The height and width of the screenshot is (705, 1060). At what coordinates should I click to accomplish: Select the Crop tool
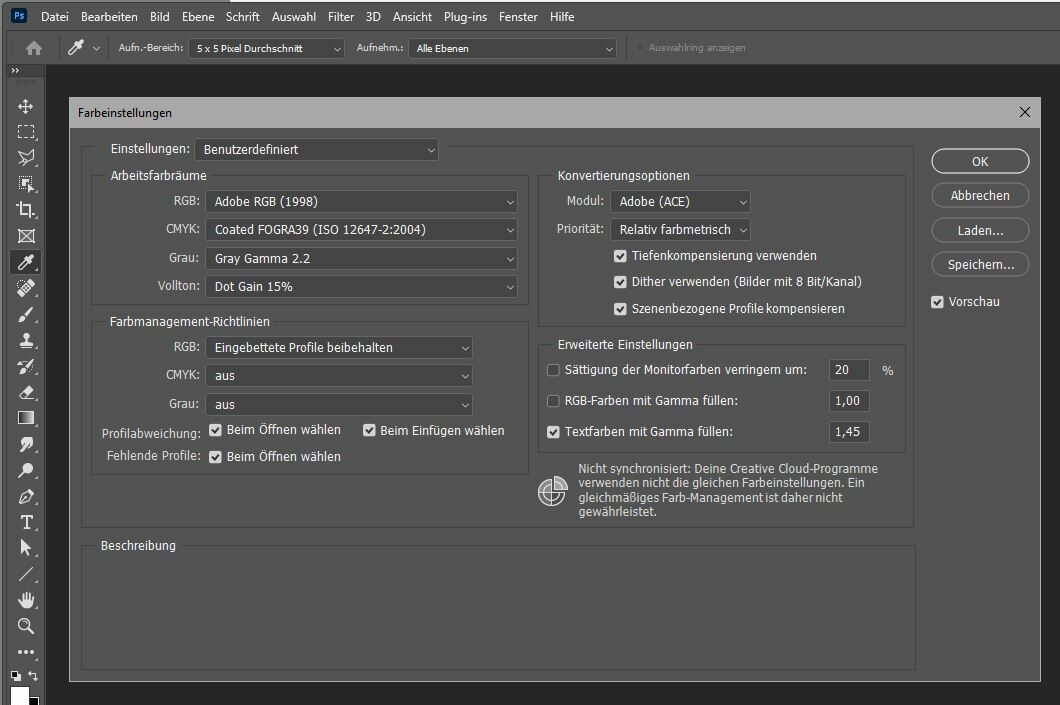26,210
